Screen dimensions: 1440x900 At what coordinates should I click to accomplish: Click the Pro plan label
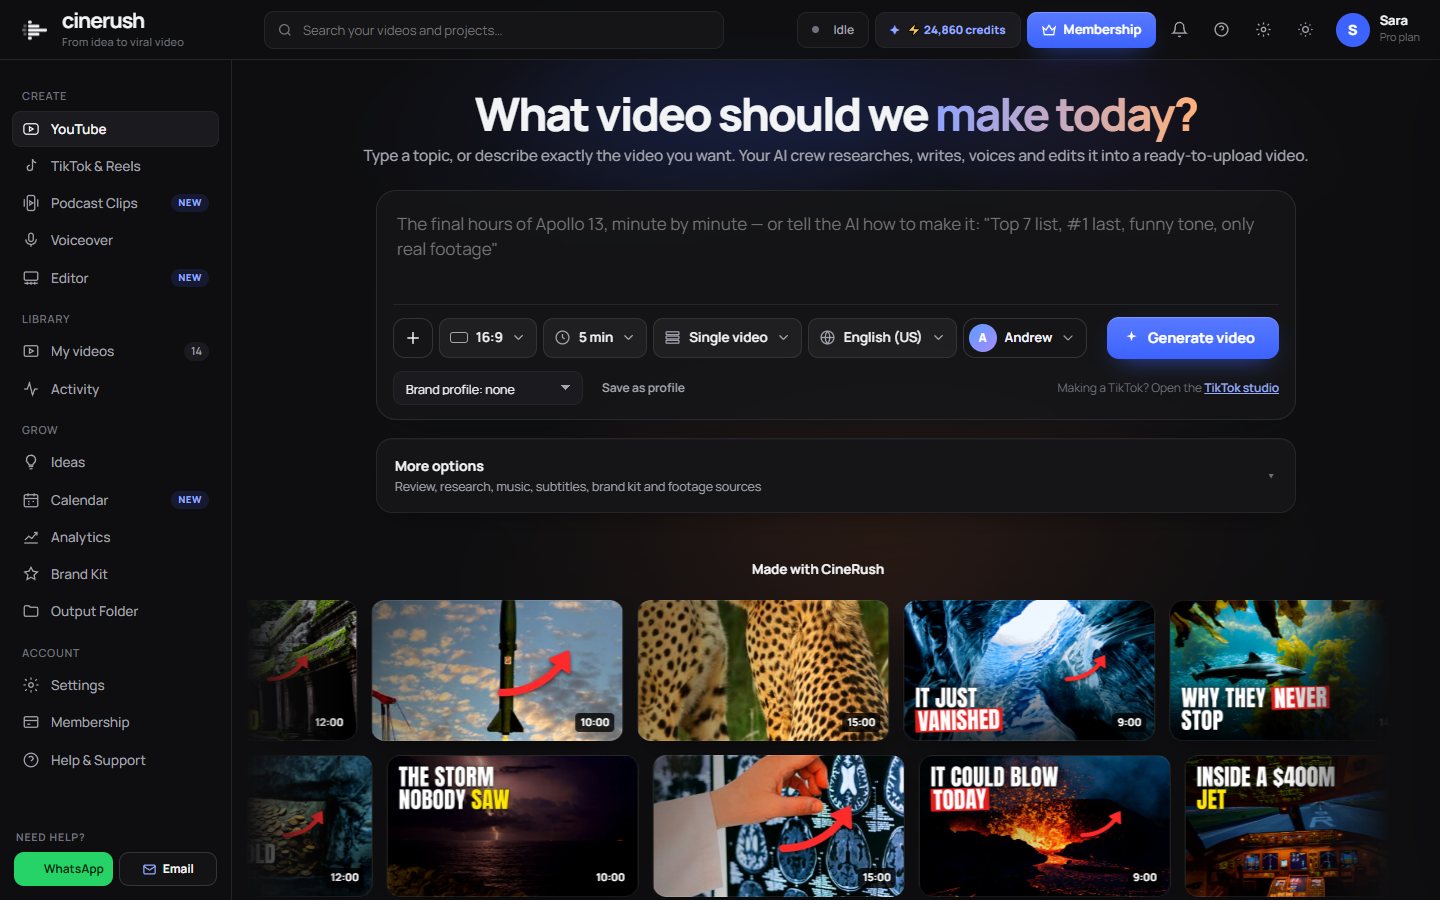1399,38
